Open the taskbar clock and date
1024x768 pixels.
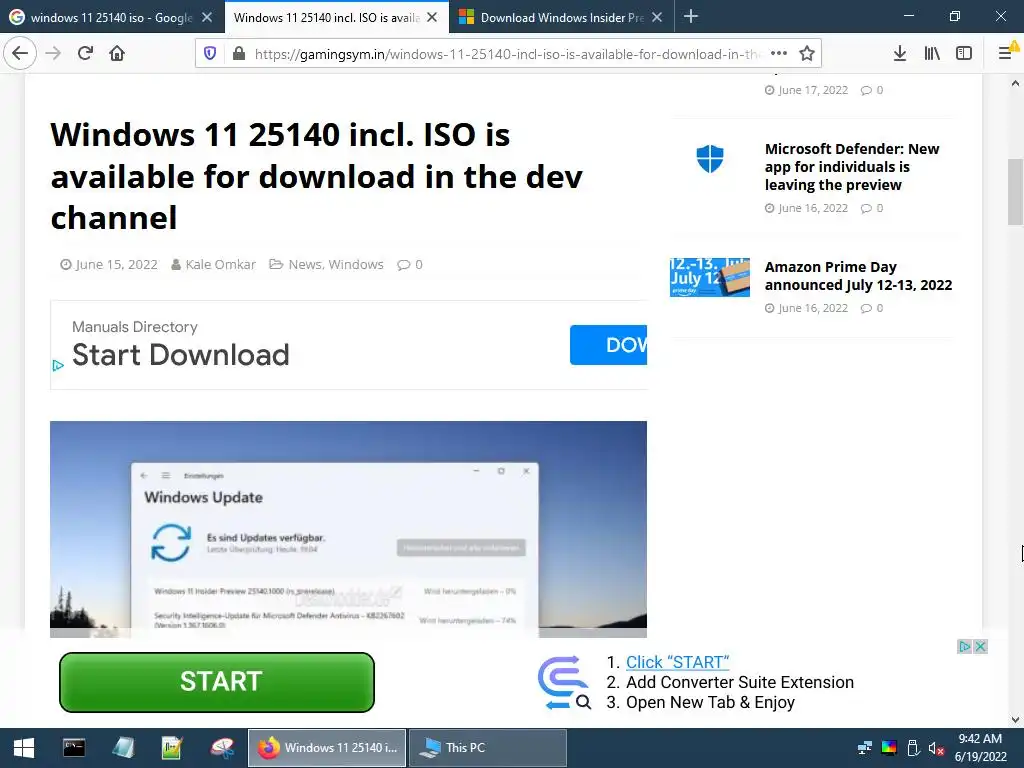click(x=980, y=748)
